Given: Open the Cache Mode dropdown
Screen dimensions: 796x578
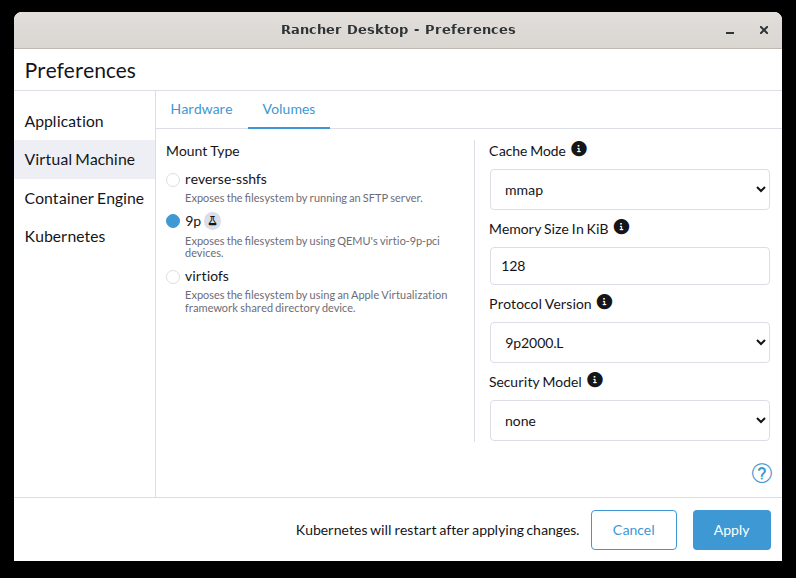Looking at the screenshot, I should 629,189.
